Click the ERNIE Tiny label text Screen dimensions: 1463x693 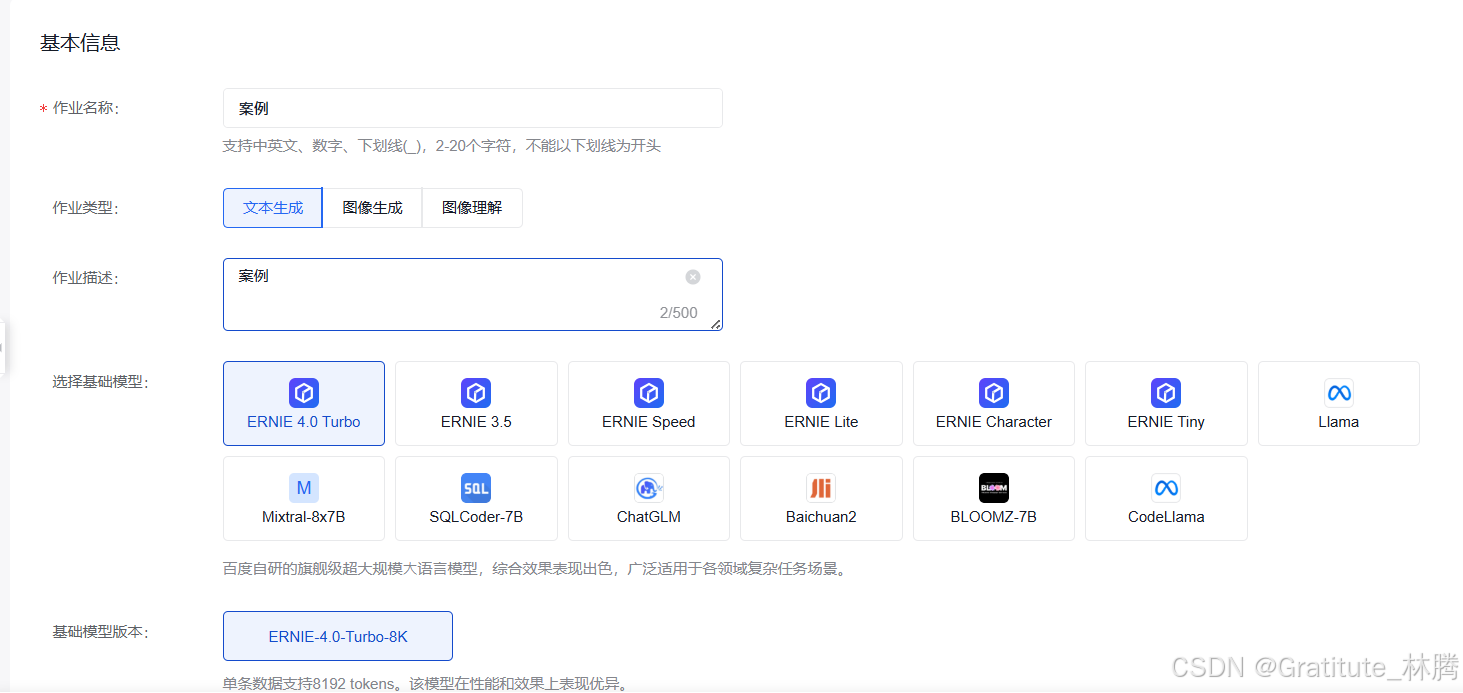point(1166,422)
